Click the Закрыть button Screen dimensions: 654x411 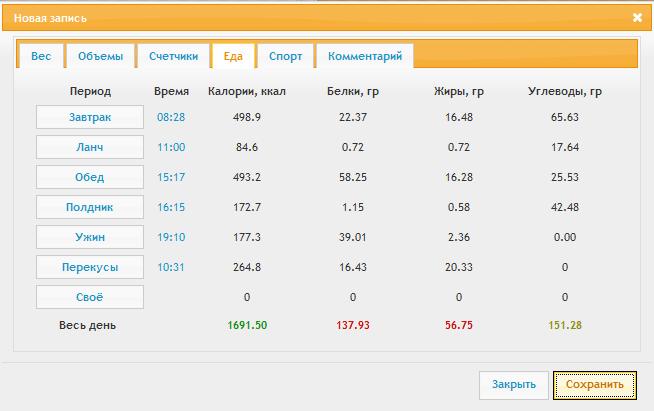point(514,385)
